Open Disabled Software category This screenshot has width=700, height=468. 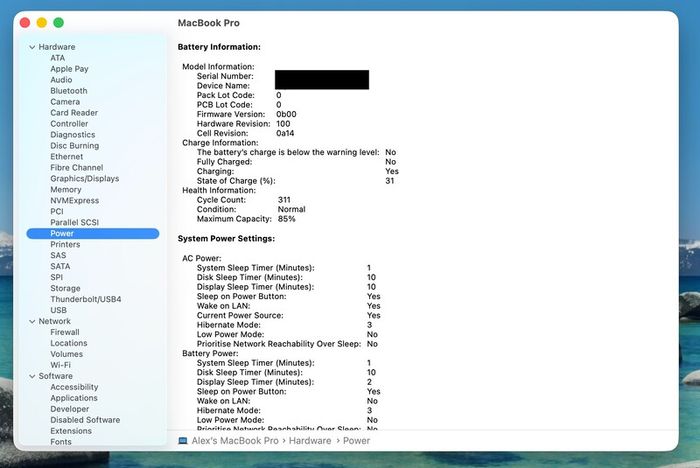point(85,420)
